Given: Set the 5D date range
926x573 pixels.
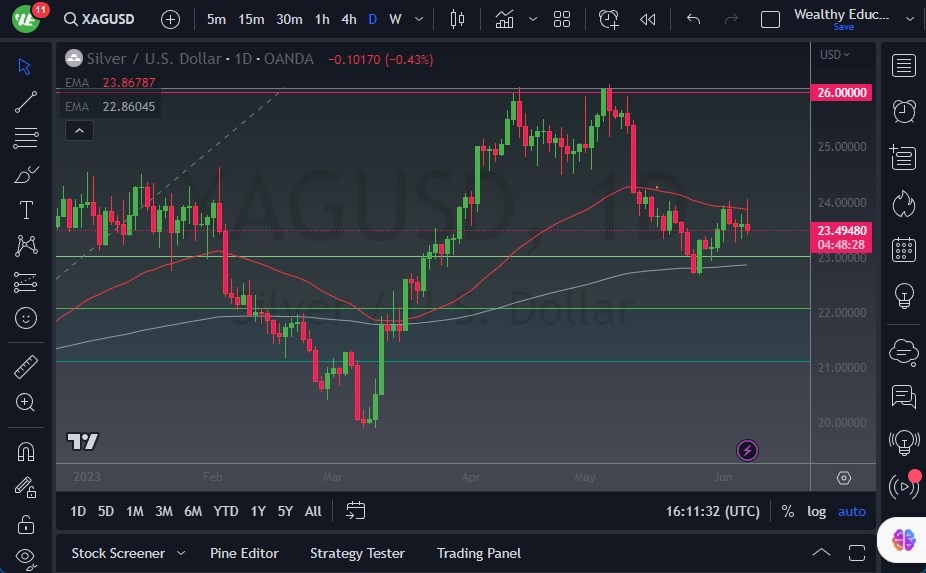Looking at the screenshot, I should coord(106,511).
